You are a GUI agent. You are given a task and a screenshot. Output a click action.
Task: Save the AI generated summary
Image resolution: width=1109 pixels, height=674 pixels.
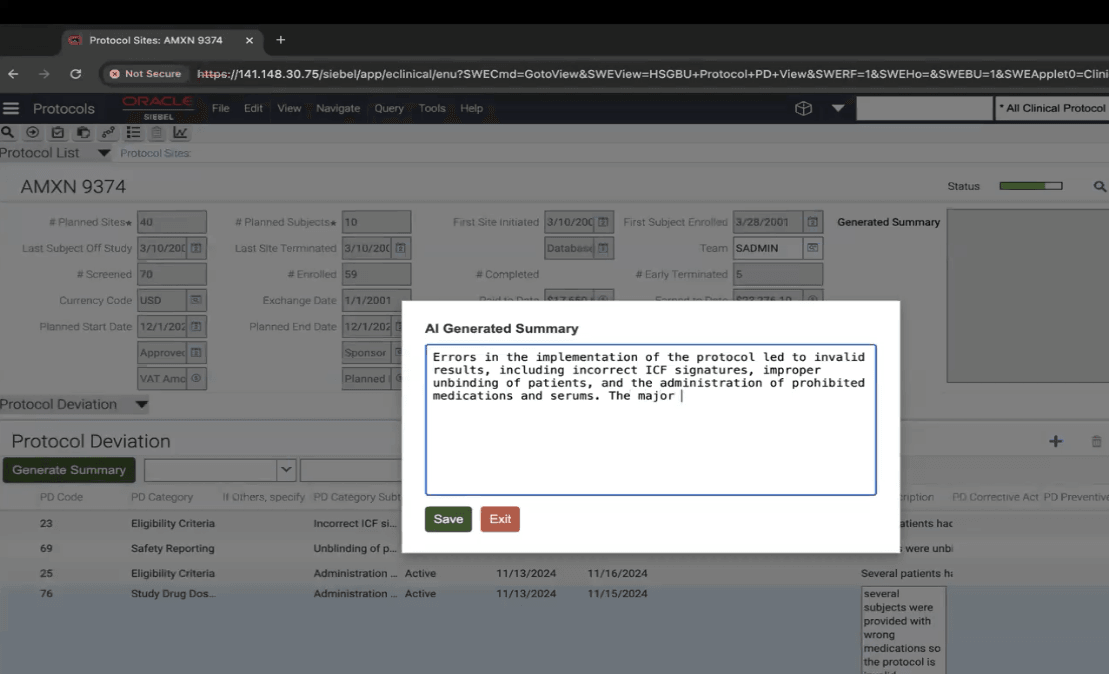(448, 519)
